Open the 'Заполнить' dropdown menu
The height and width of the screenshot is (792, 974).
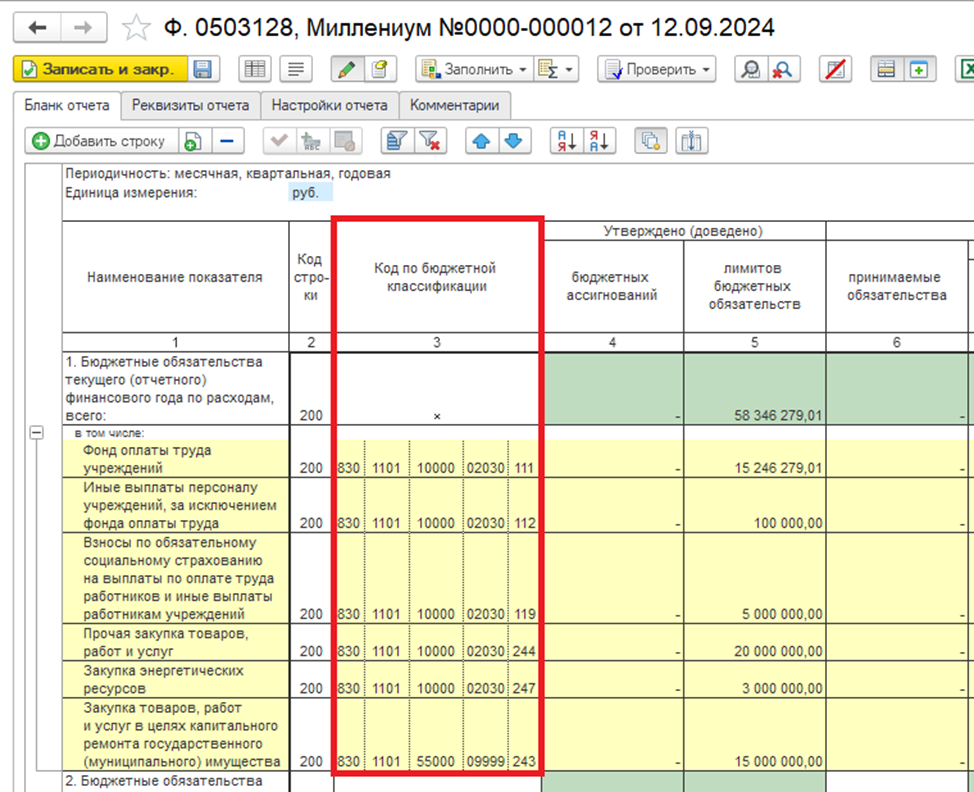[x=475, y=69]
